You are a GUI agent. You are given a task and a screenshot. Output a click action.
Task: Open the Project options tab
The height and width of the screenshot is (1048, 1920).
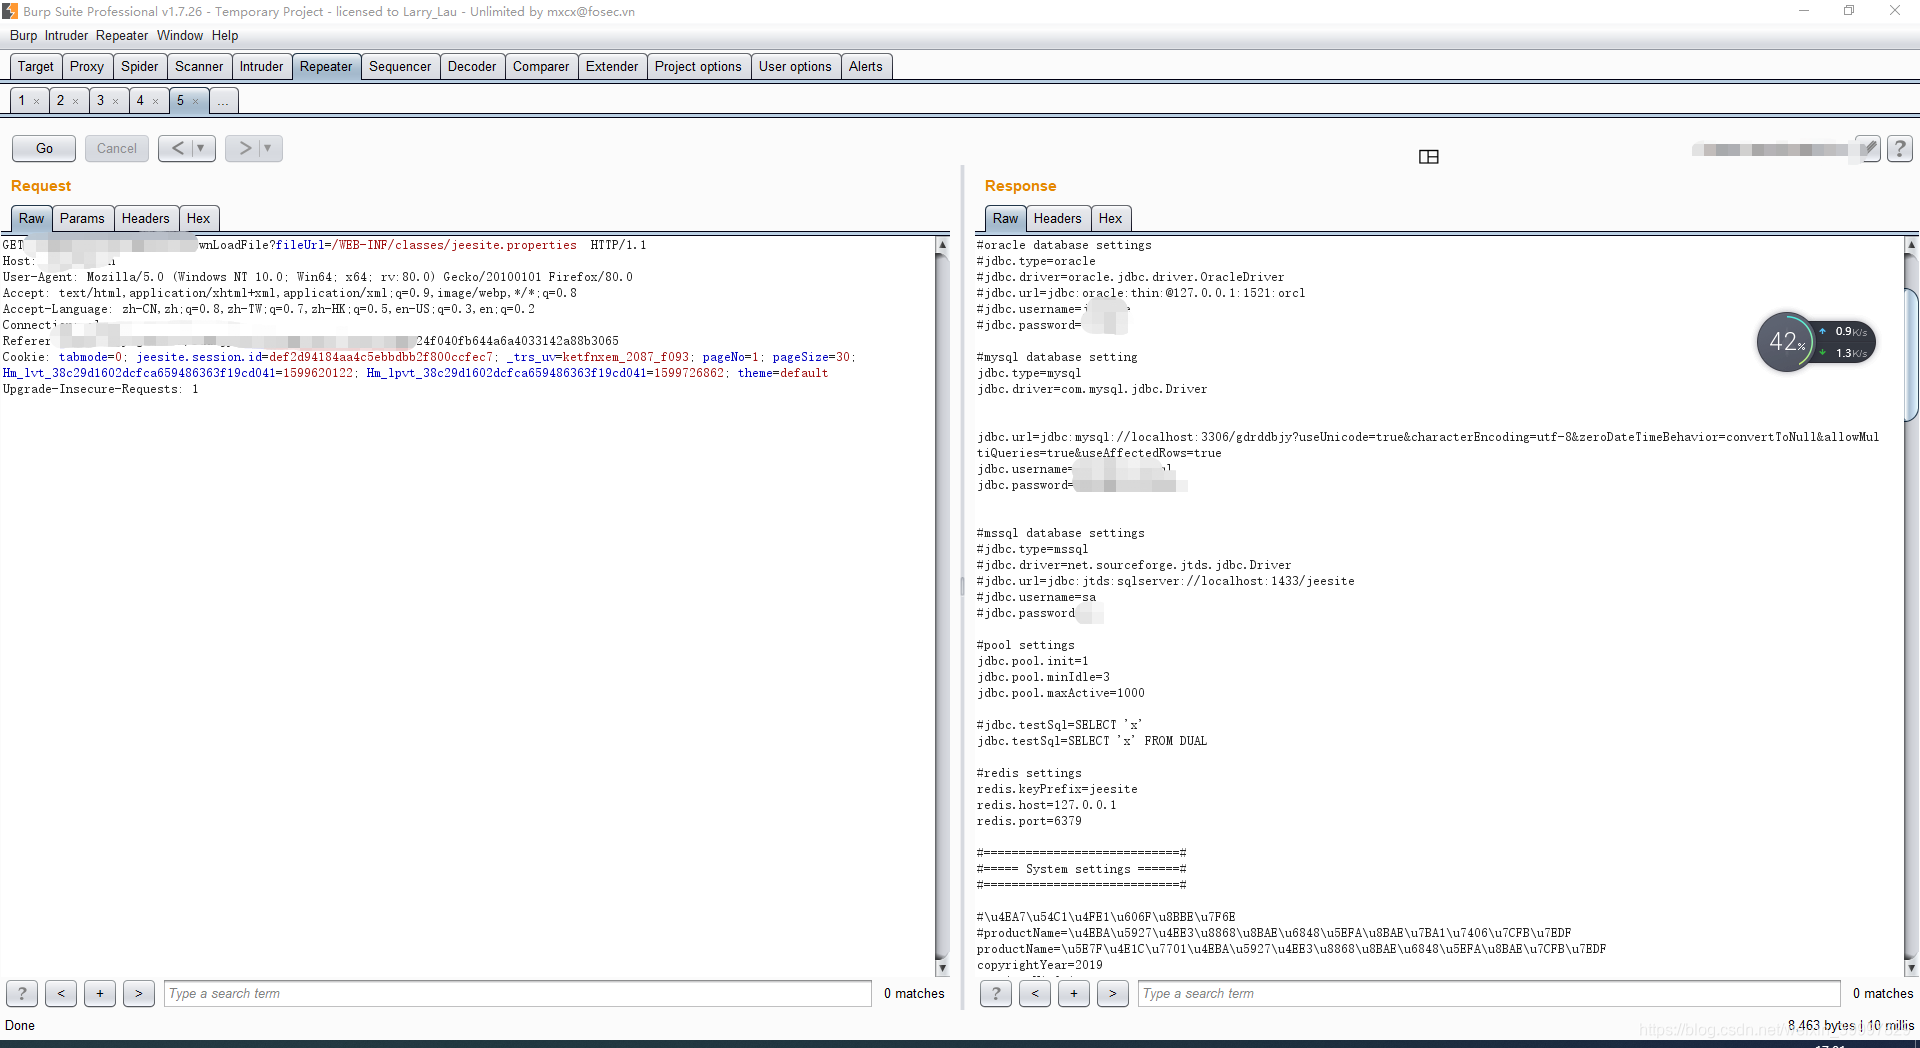[x=698, y=67]
